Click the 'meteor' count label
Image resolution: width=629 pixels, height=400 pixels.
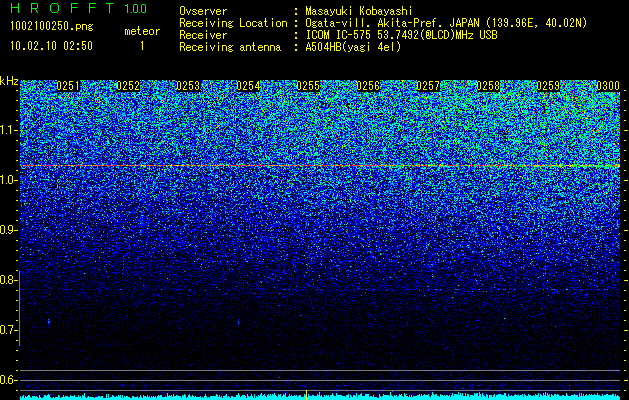coord(142,31)
